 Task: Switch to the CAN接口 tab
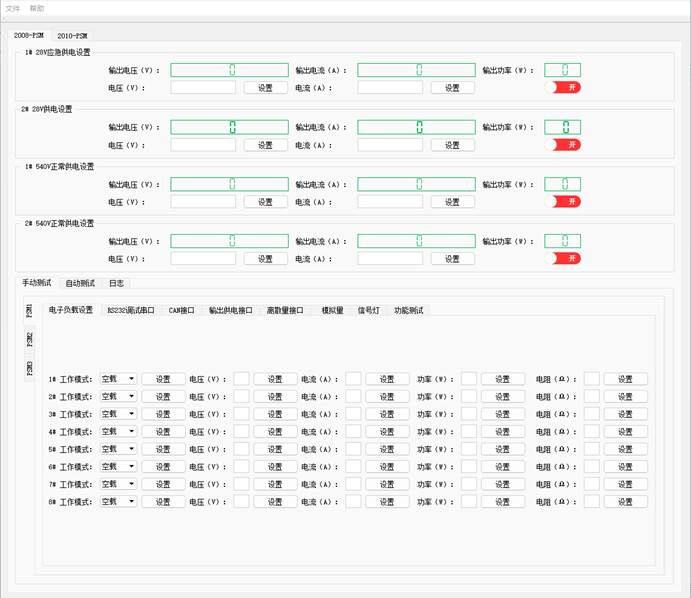[182, 310]
